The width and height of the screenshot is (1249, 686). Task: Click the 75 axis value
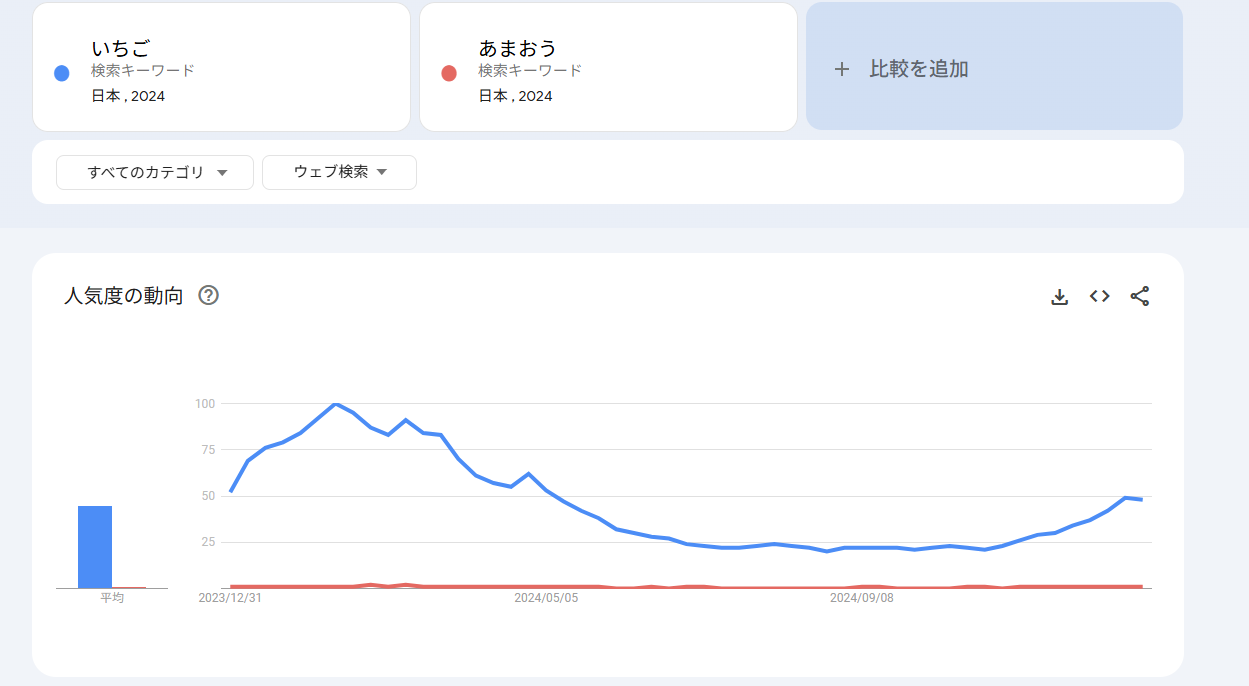[x=208, y=450]
